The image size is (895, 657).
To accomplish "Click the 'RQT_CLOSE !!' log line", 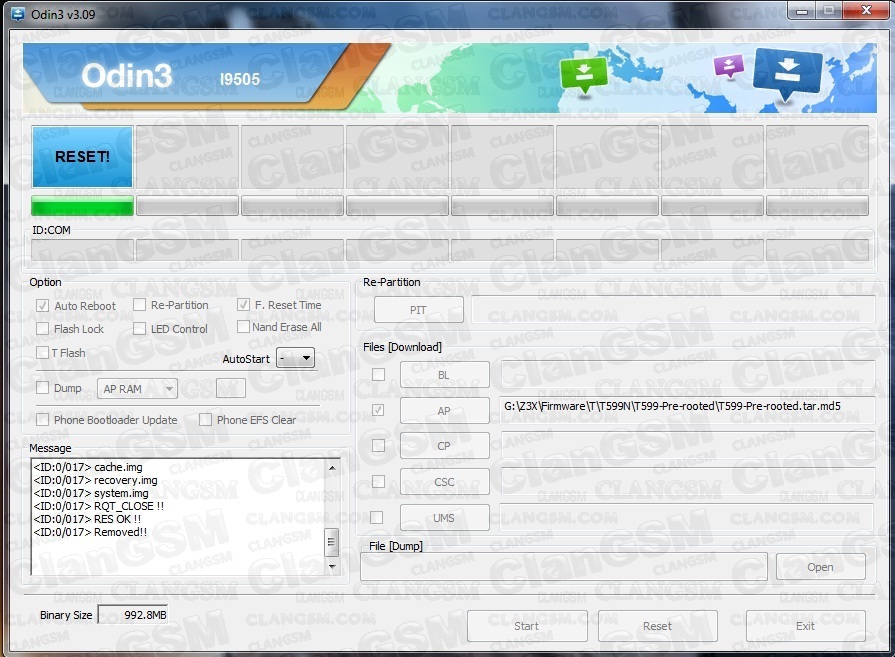I will click(x=99, y=506).
